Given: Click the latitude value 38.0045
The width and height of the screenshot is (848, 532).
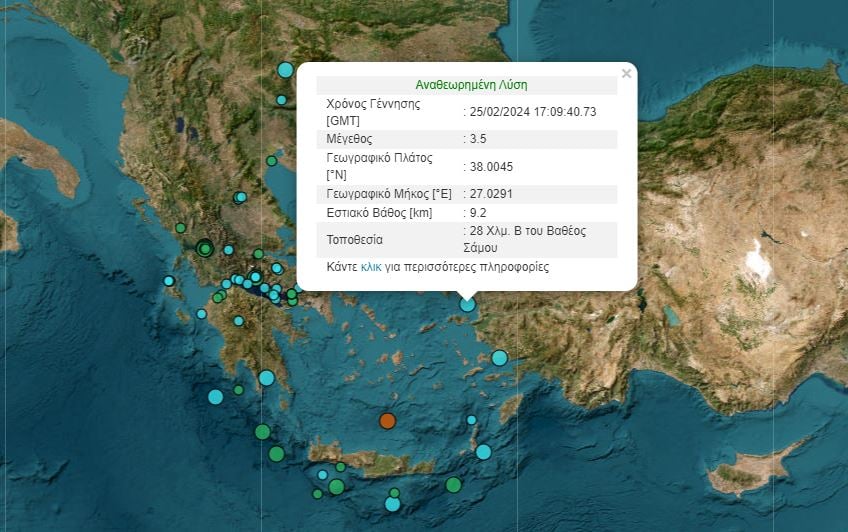Looking at the screenshot, I should tap(491, 167).
